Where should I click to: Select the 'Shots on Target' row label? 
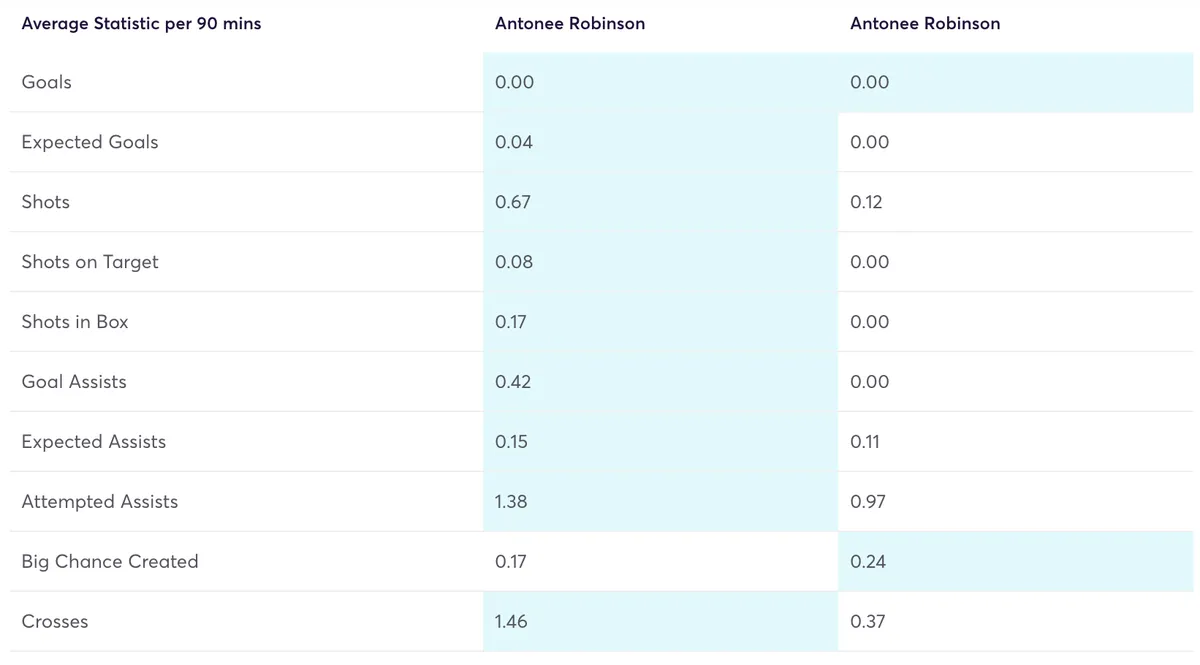[90, 262]
